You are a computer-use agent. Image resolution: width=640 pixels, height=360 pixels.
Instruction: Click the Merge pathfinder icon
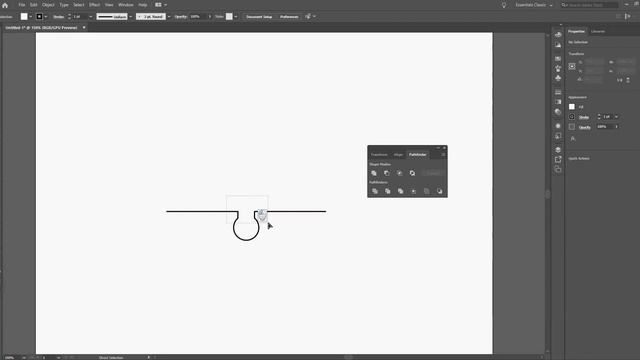point(400,191)
